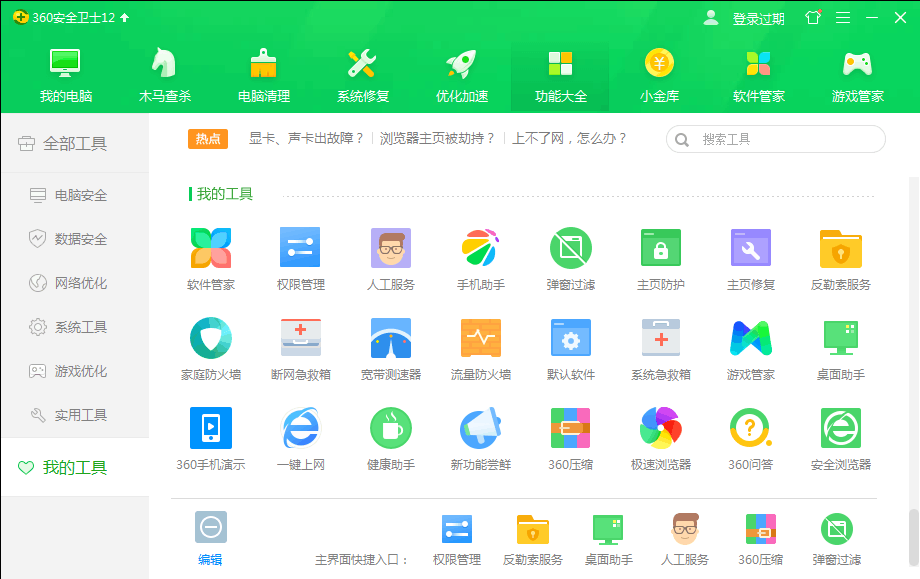Viewport: 920px width, 579px height.
Task: Switch to 电脑清理 tab
Action: [x=264, y=76]
